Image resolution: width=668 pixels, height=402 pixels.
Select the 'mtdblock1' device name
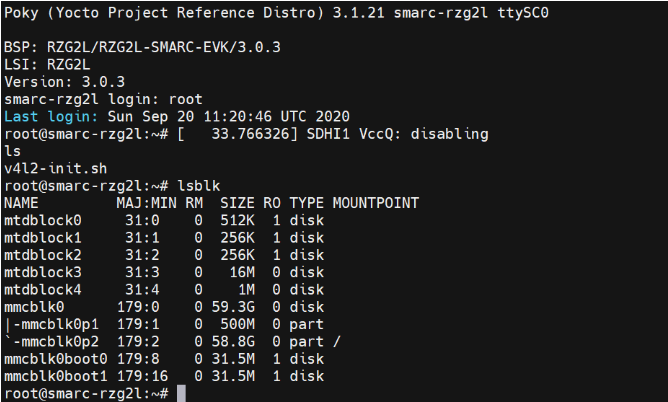43,238
